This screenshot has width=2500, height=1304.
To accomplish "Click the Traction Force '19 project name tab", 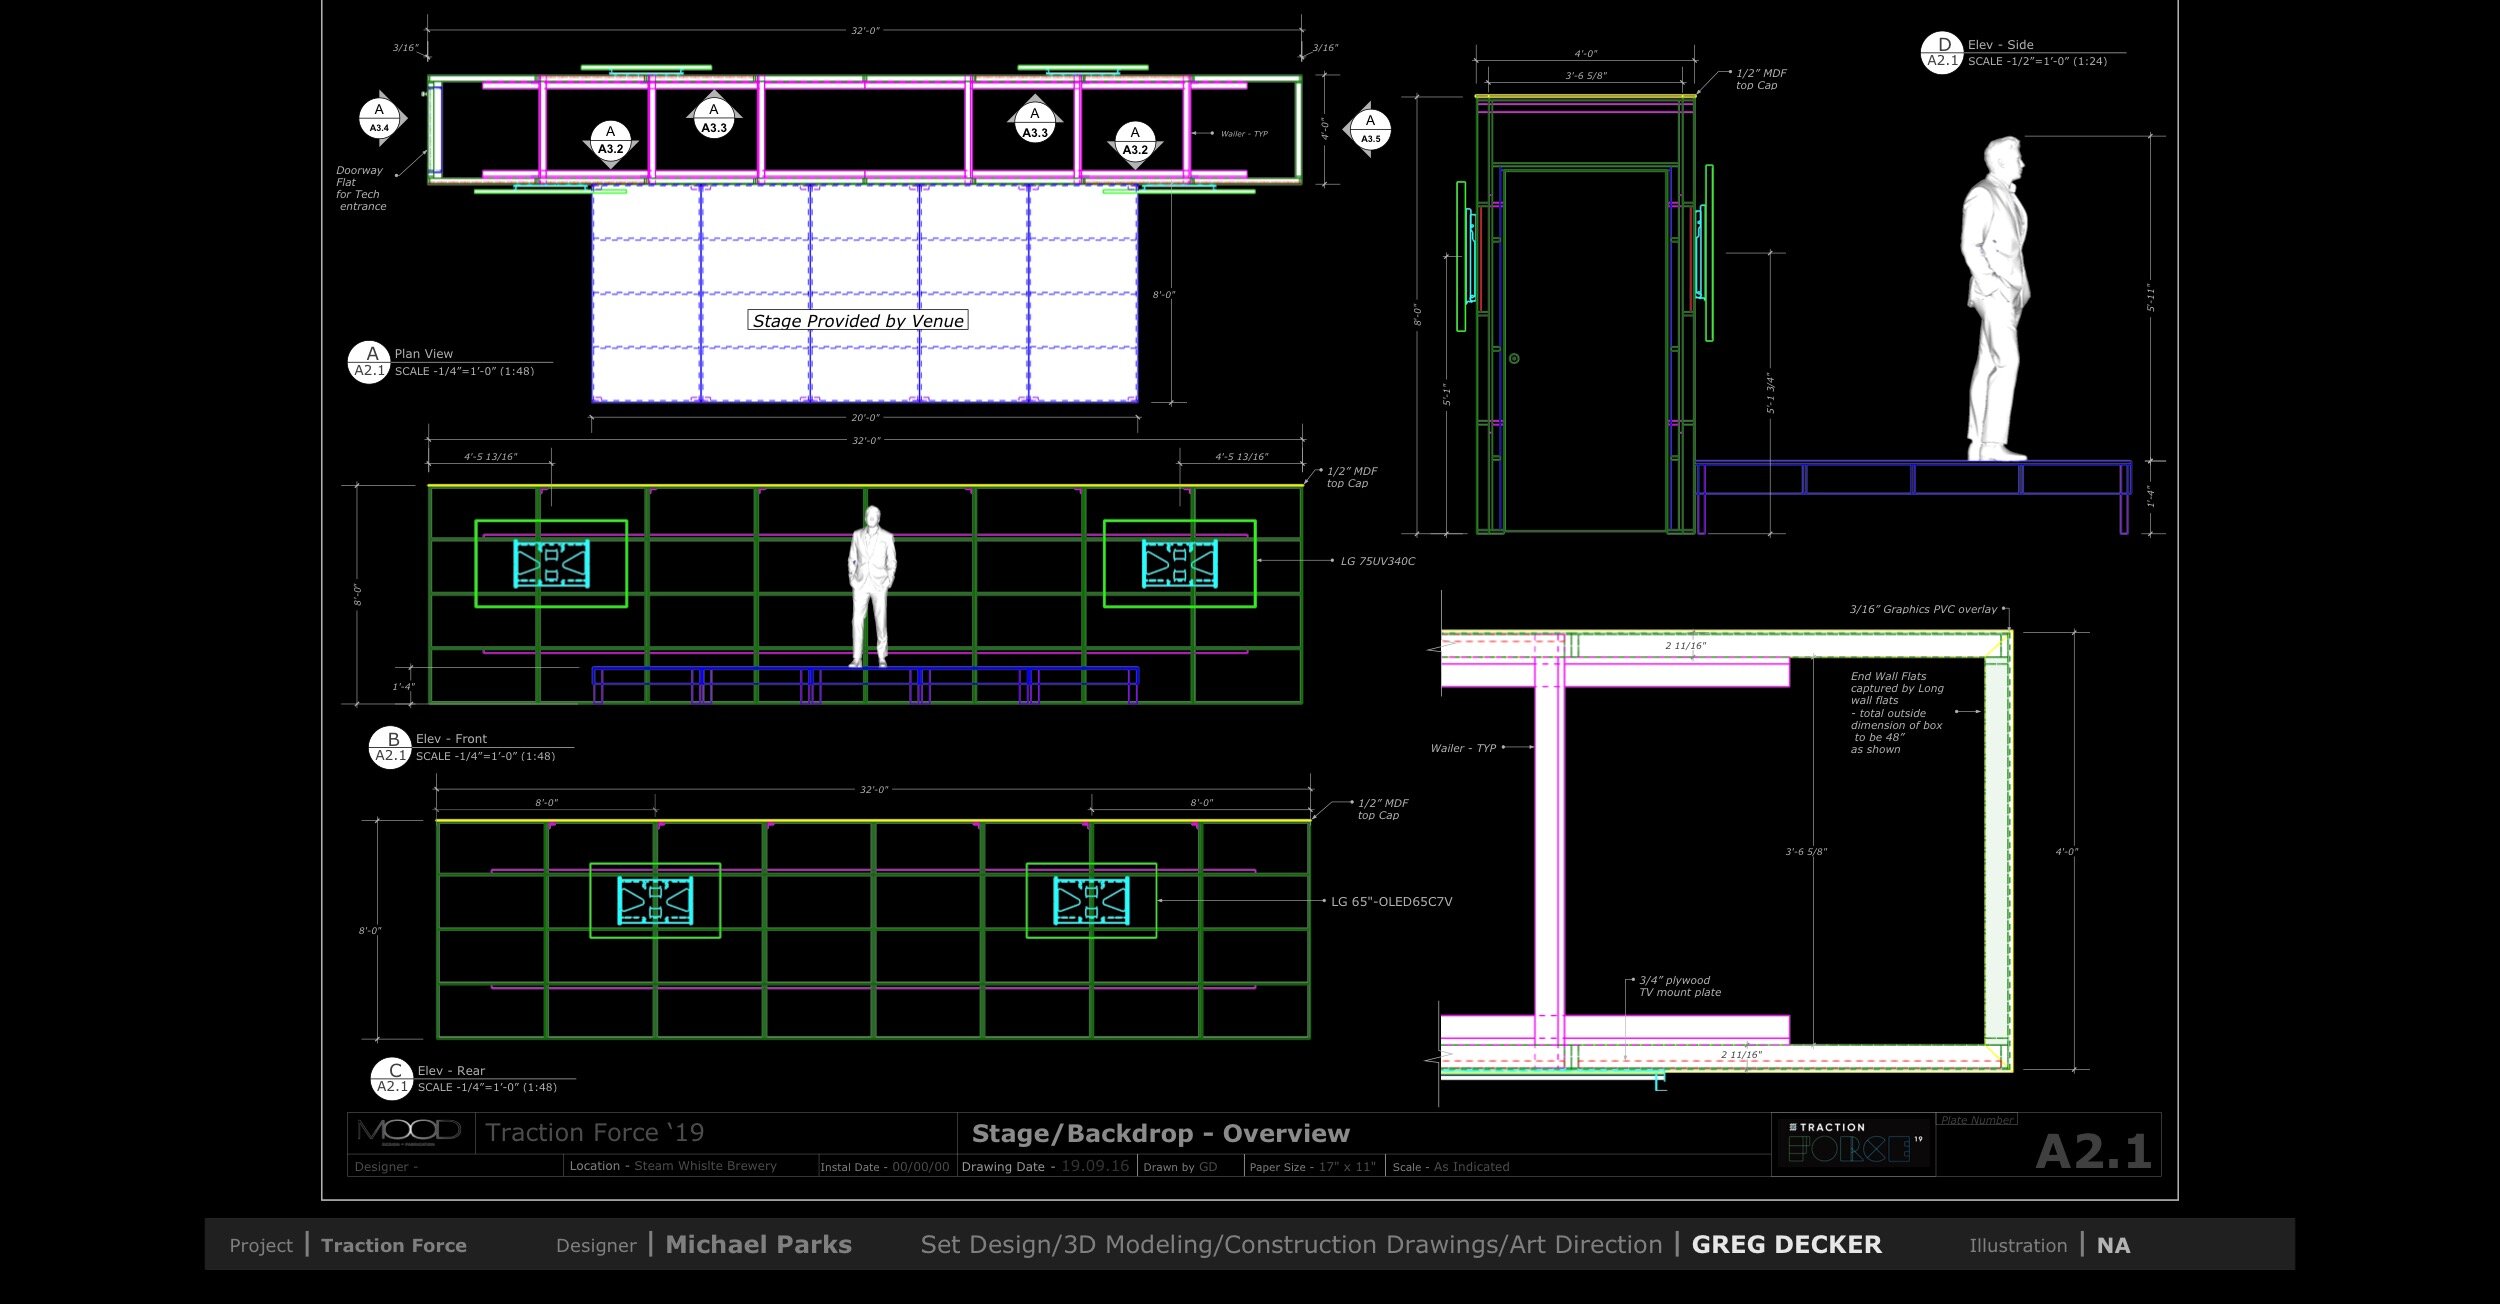I will click(x=596, y=1131).
